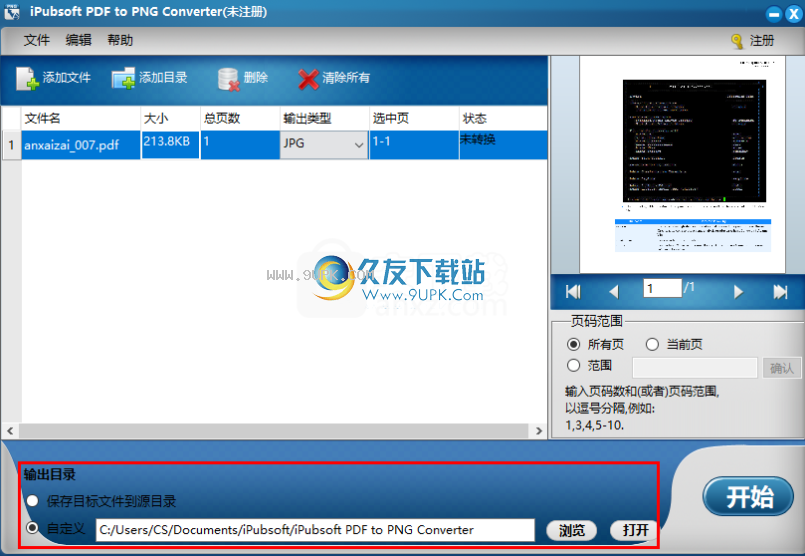
Task: Select the 当前页 radio button
Action: (652, 344)
